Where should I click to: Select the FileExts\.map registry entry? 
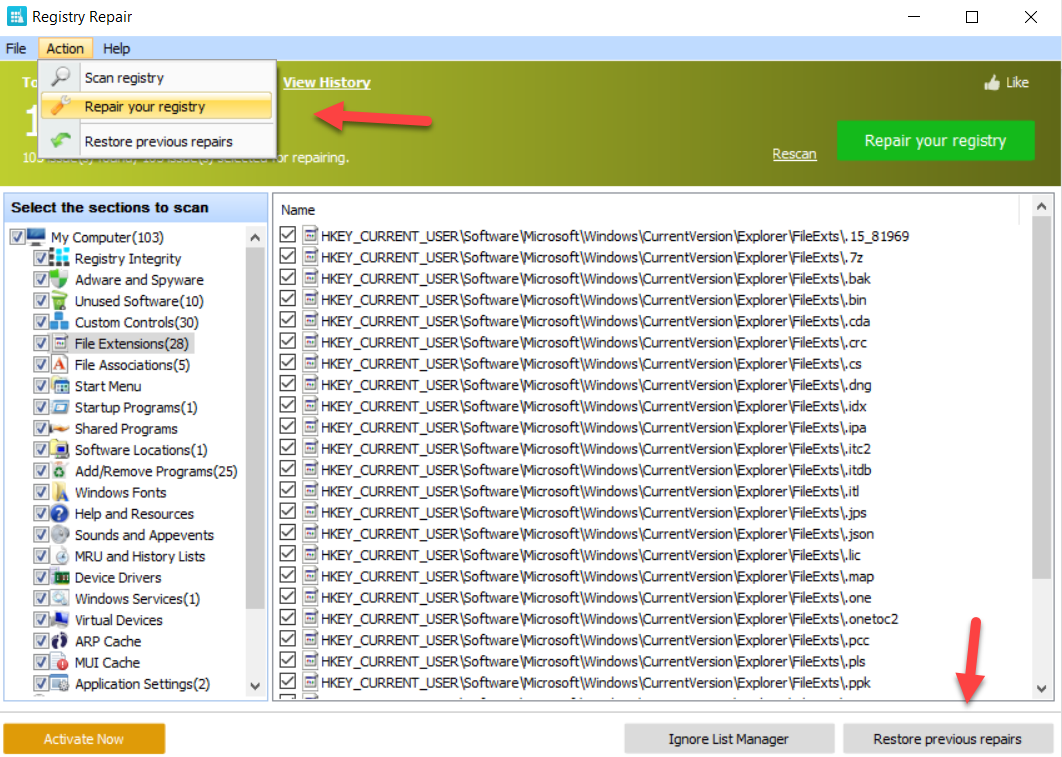pos(597,576)
